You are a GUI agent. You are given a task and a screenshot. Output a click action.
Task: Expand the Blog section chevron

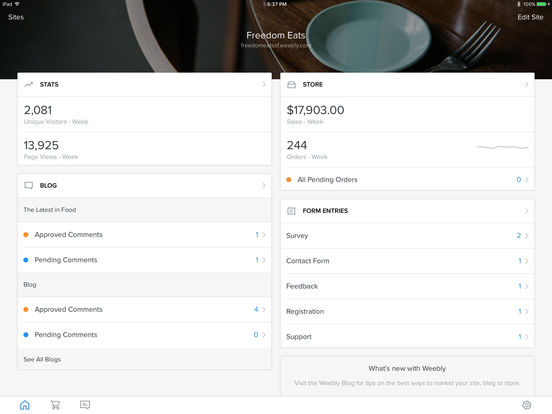(x=264, y=186)
